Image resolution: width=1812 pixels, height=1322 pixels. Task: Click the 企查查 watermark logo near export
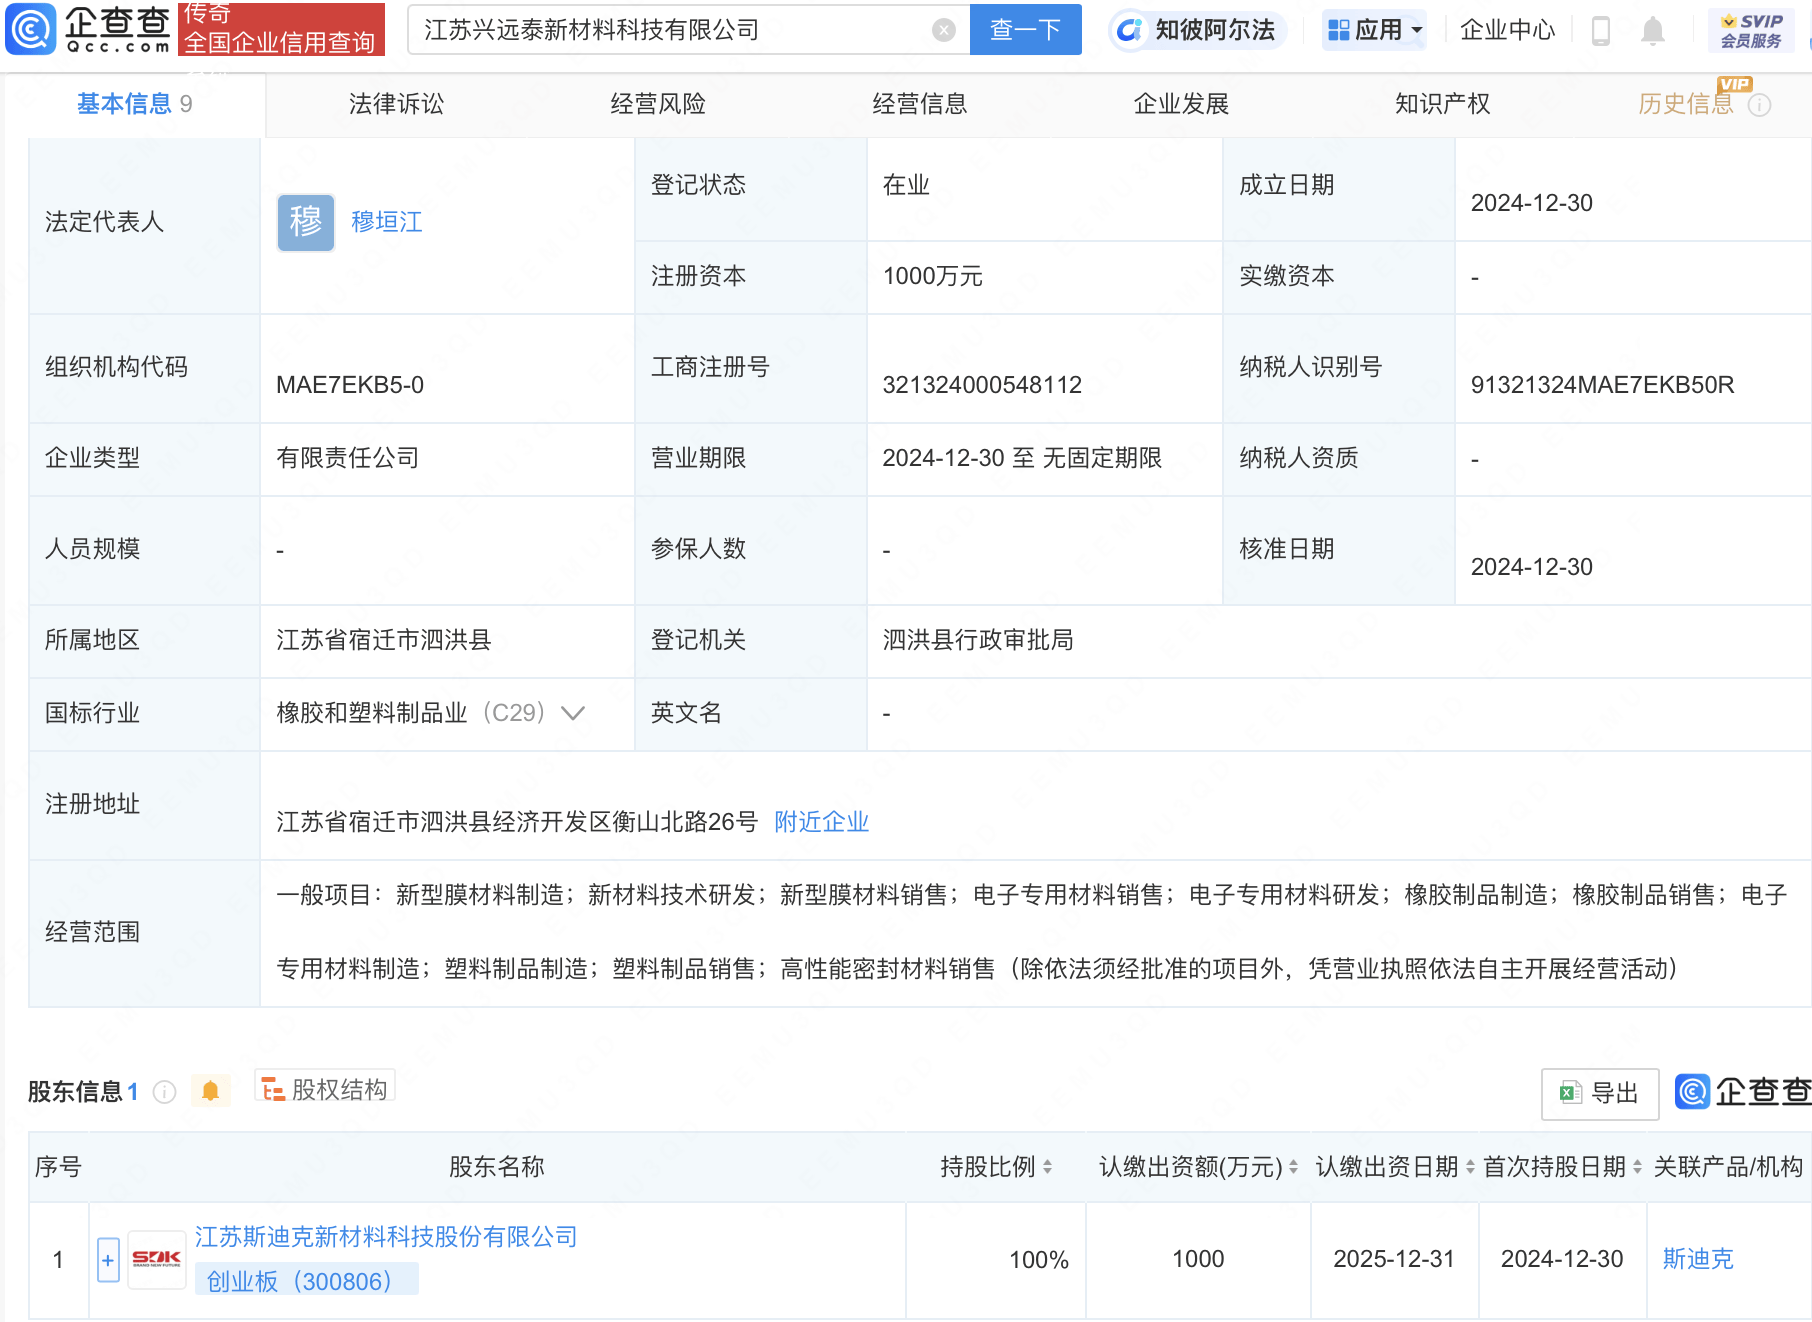tap(1743, 1092)
